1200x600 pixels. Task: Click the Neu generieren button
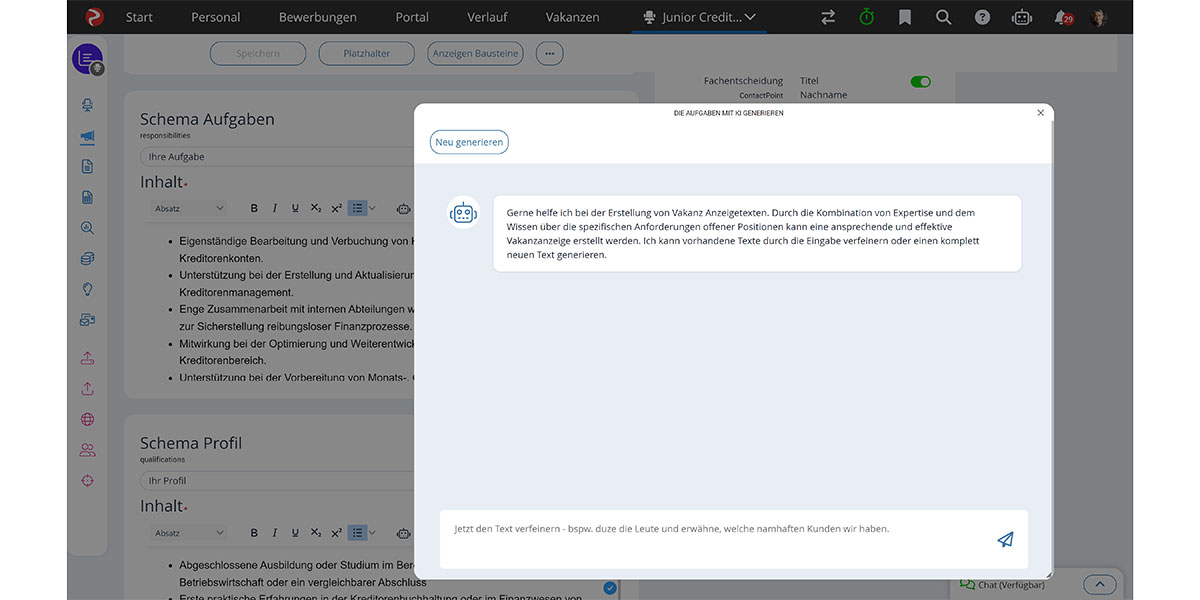pos(469,142)
